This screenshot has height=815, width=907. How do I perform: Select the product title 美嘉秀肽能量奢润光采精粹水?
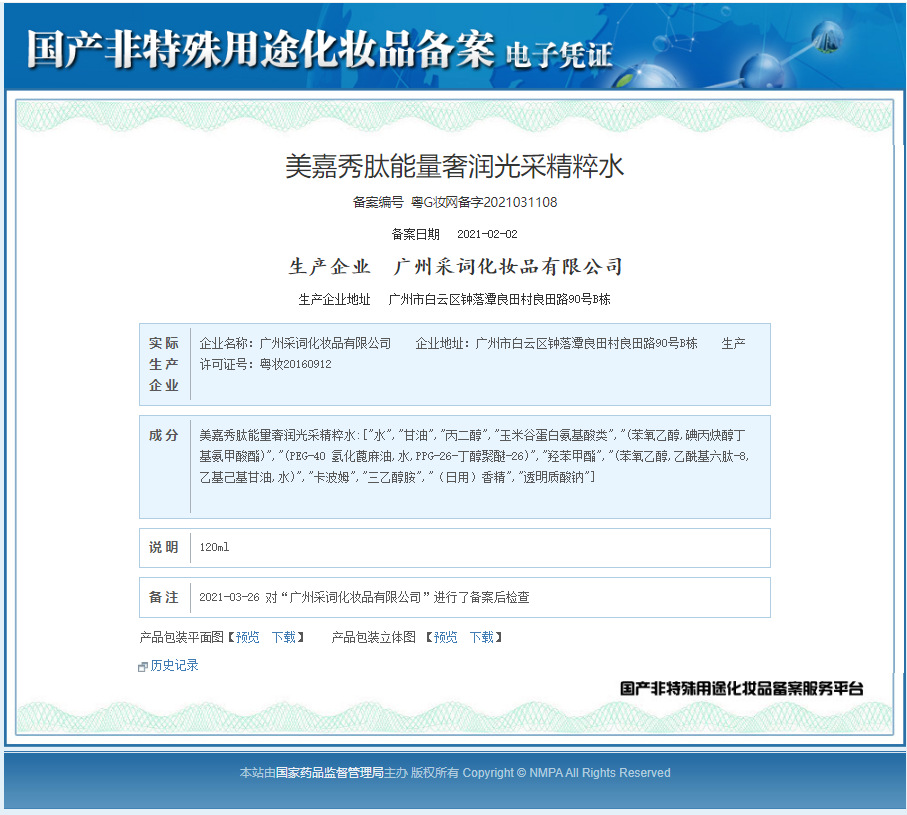455,167
